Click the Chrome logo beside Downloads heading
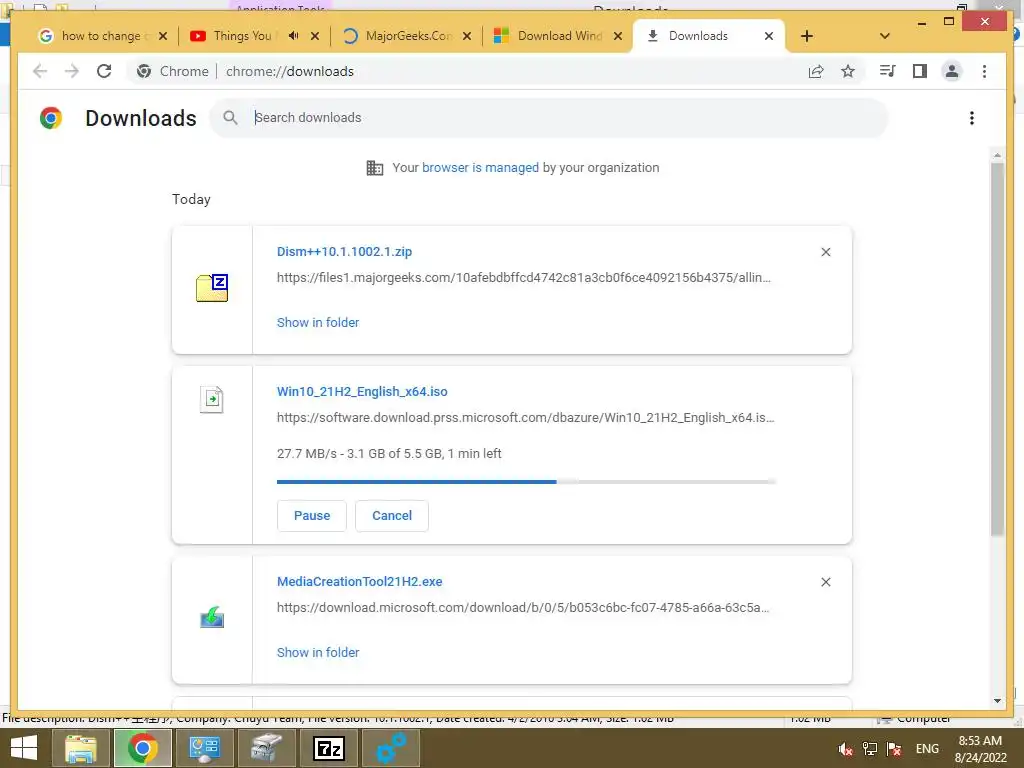Screen dimensions: 1024x768 click(x=50, y=118)
